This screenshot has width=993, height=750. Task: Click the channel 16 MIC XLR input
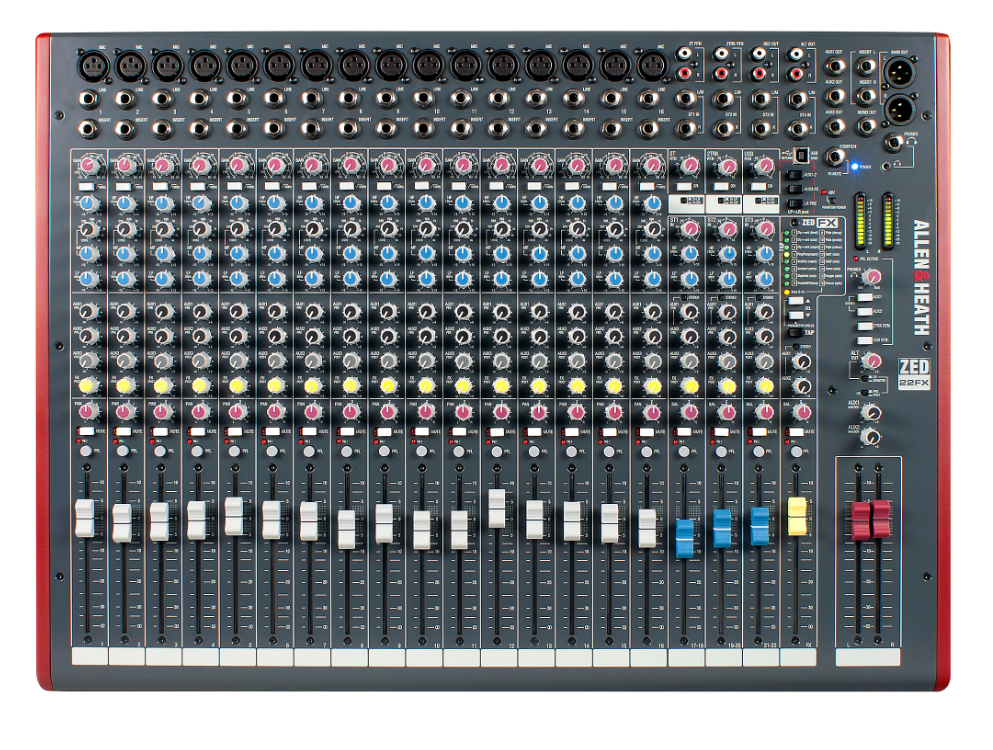coord(653,66)
